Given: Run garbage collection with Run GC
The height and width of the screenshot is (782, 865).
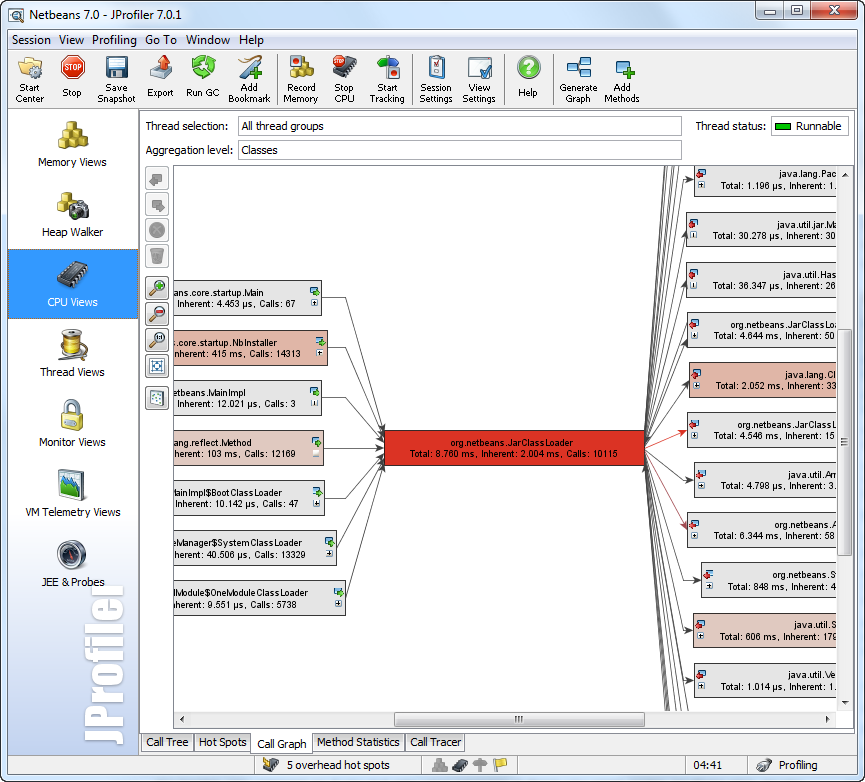Looking at the screenshot, I should 203,79.
